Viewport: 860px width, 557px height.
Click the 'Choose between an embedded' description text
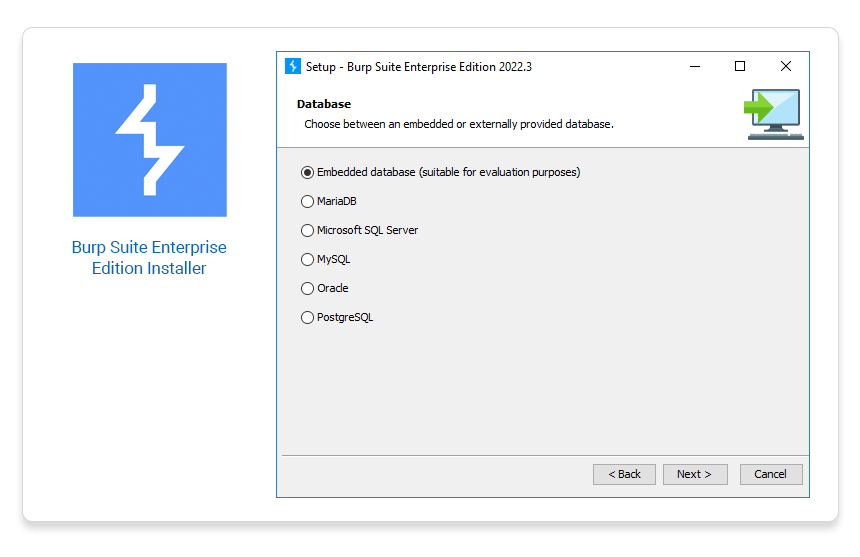(x=459, y=124)
